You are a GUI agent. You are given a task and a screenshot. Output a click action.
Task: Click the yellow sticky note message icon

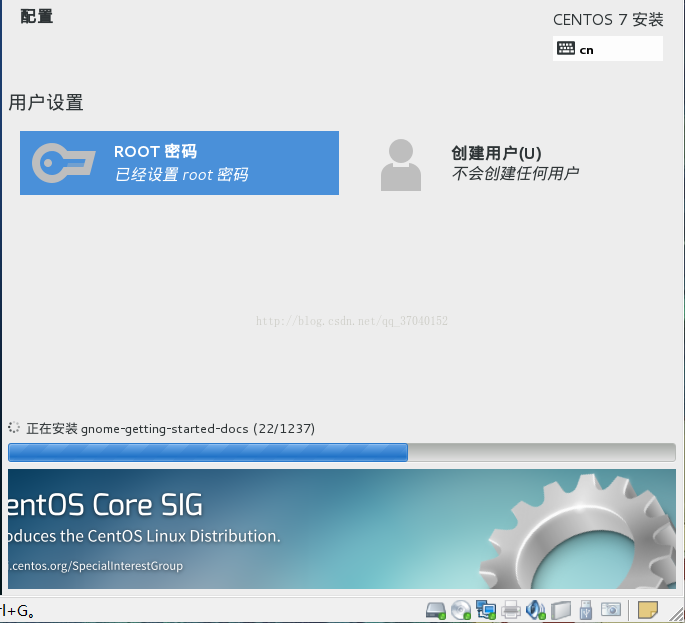click(x=648, y=610)
